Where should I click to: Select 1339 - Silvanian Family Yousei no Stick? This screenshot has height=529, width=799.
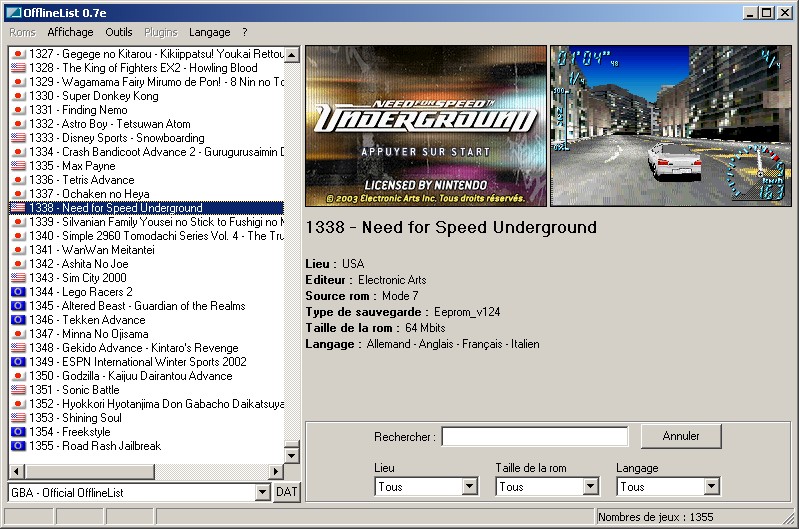tap(147, 222)
